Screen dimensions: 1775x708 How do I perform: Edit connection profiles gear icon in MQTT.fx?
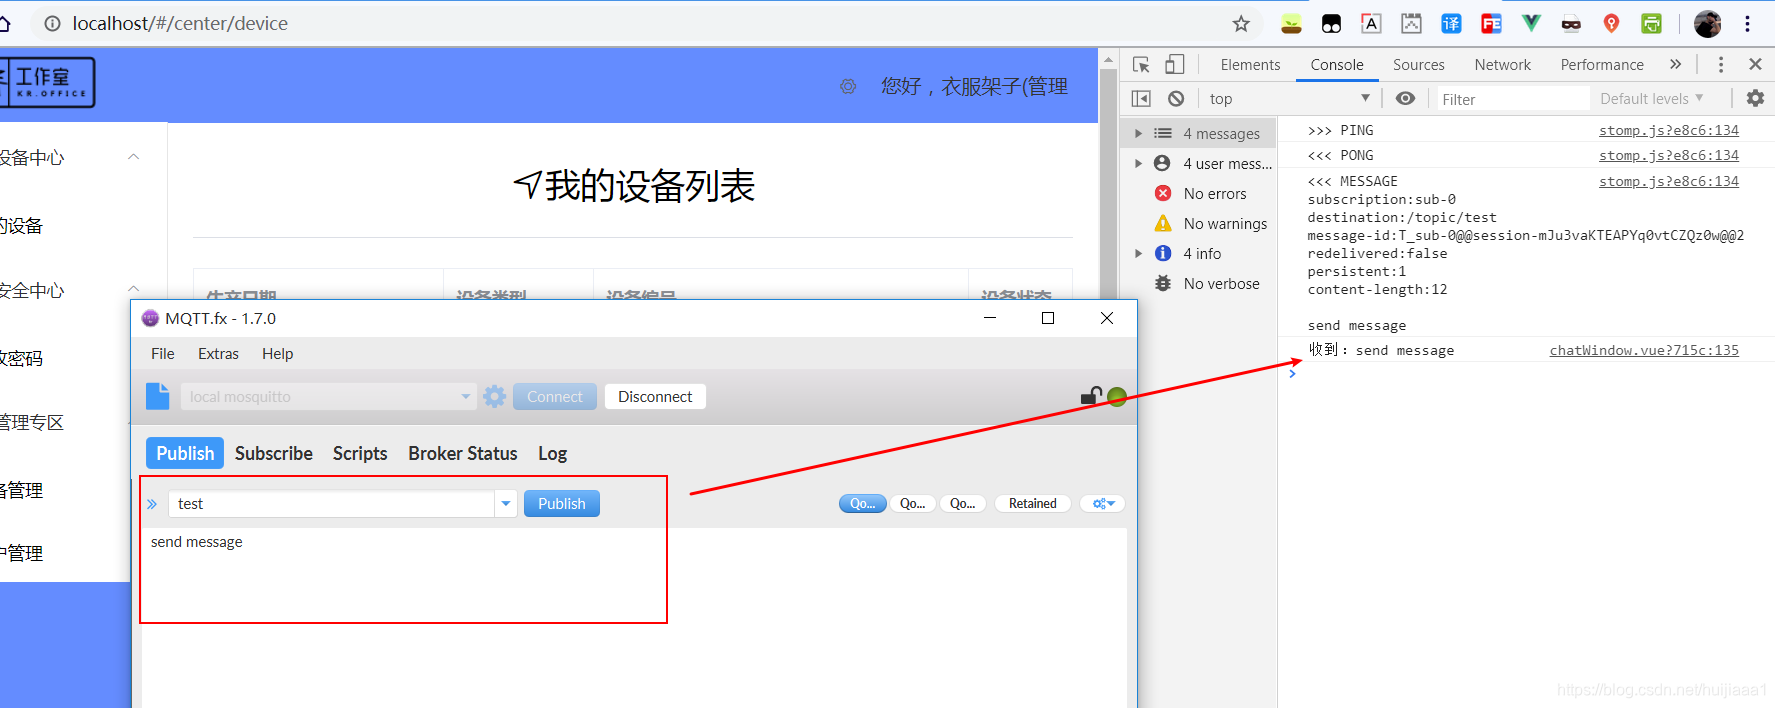coord(494,397)
